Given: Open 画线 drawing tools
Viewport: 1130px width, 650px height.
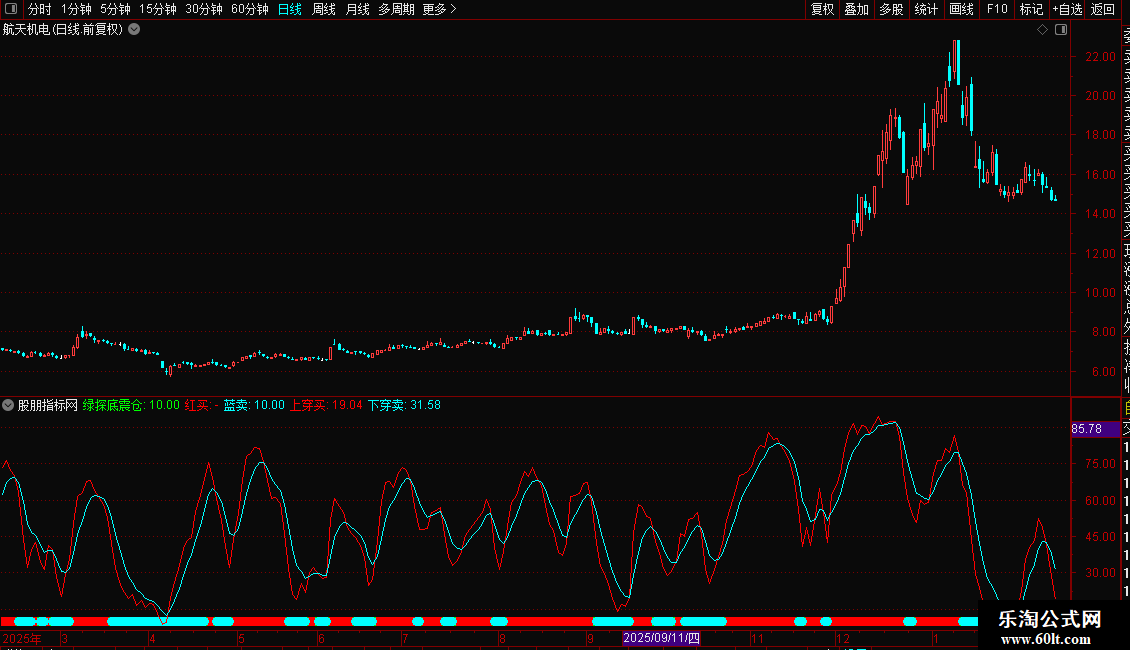Looking at the screenshot, I should click(961, 9).
